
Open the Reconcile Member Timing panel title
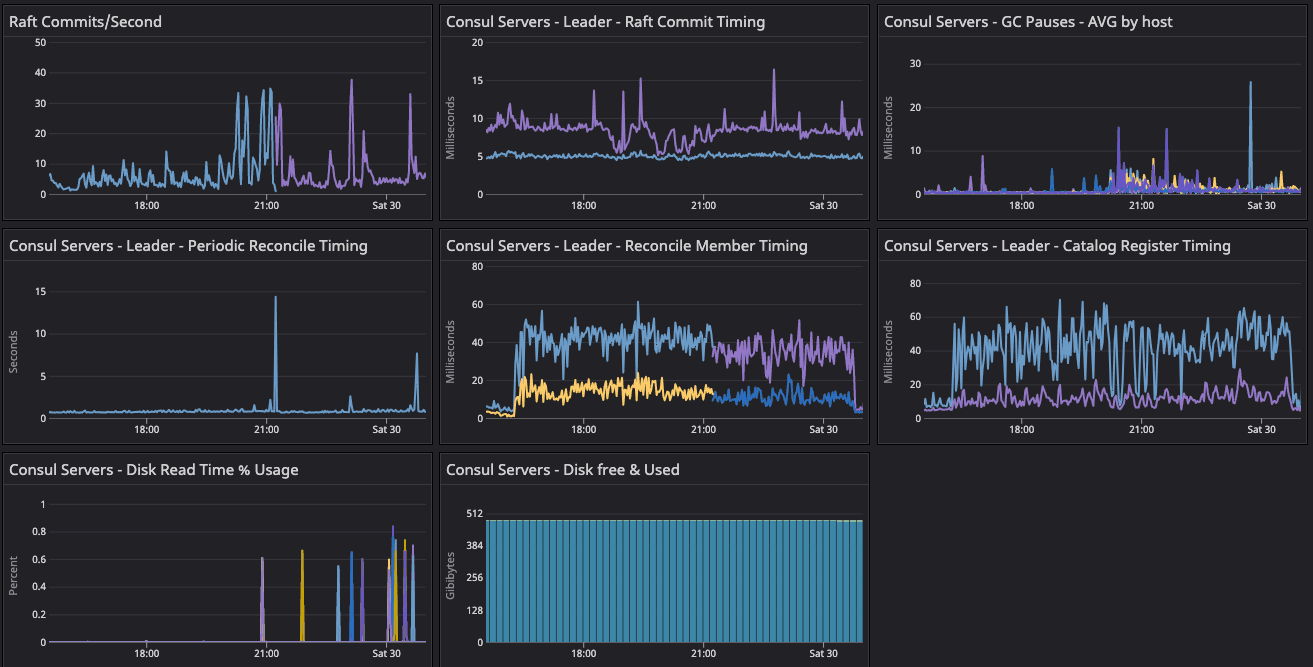(x=626, y=246)
